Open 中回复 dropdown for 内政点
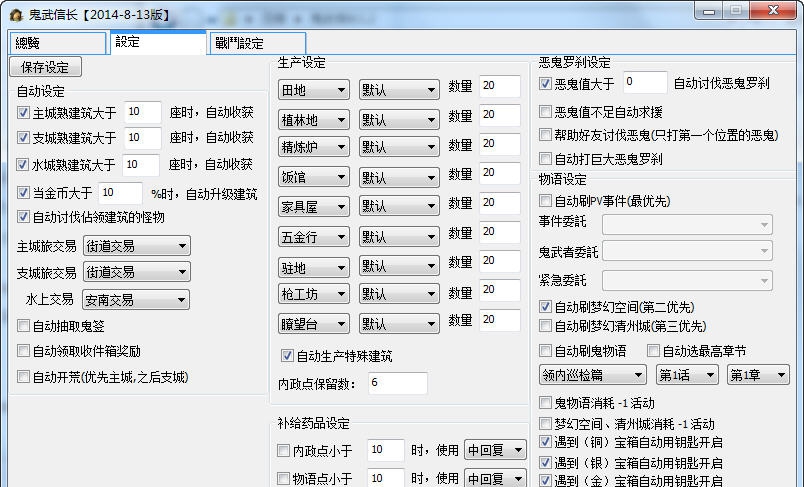This screenshot has height=487, width=804. [x=495, y=450]
